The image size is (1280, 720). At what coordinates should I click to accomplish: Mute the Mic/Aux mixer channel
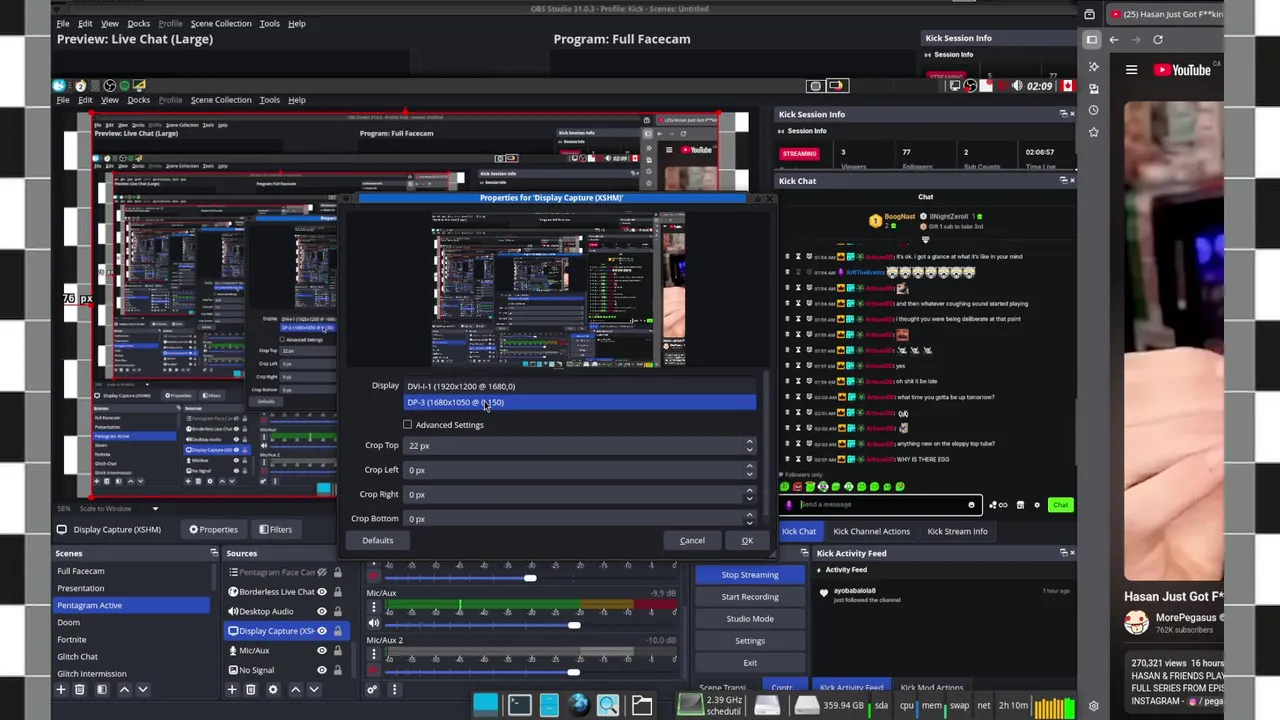[374, 625]
